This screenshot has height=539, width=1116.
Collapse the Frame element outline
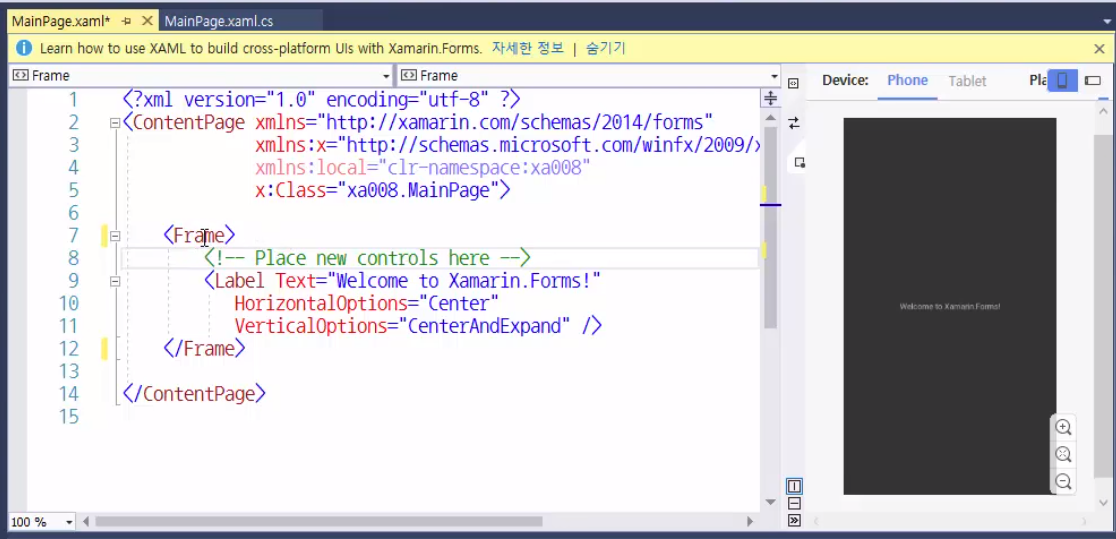[115, 236]
